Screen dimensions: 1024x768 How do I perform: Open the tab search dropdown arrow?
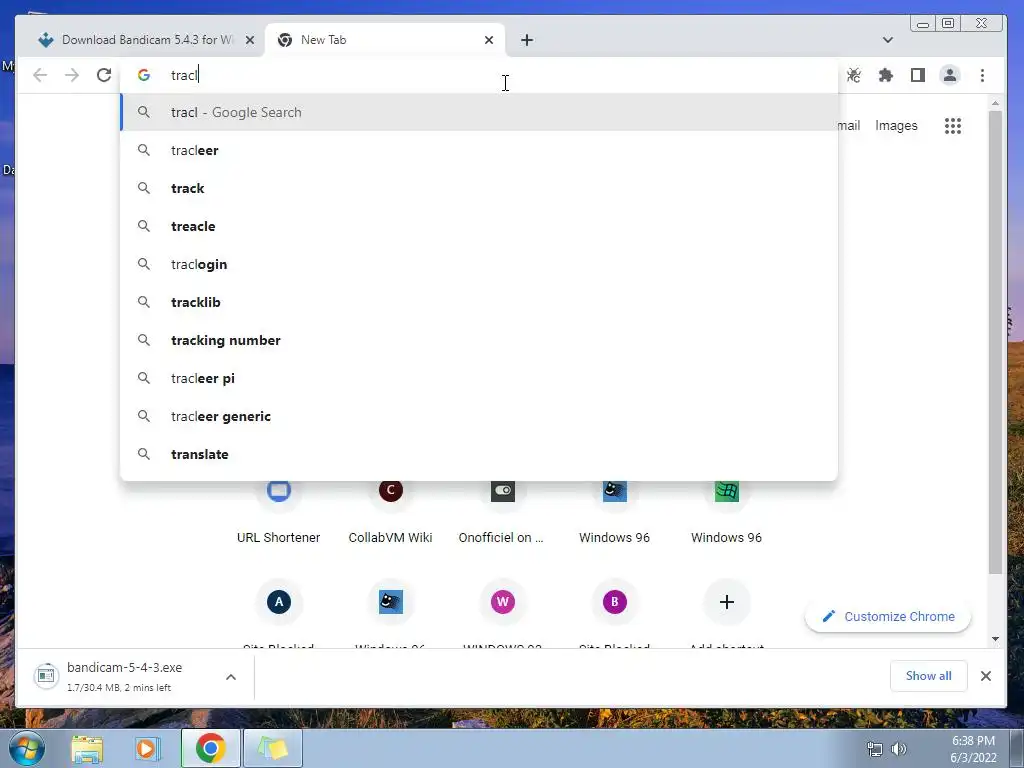pyautogui.click(x=888, y=40)
